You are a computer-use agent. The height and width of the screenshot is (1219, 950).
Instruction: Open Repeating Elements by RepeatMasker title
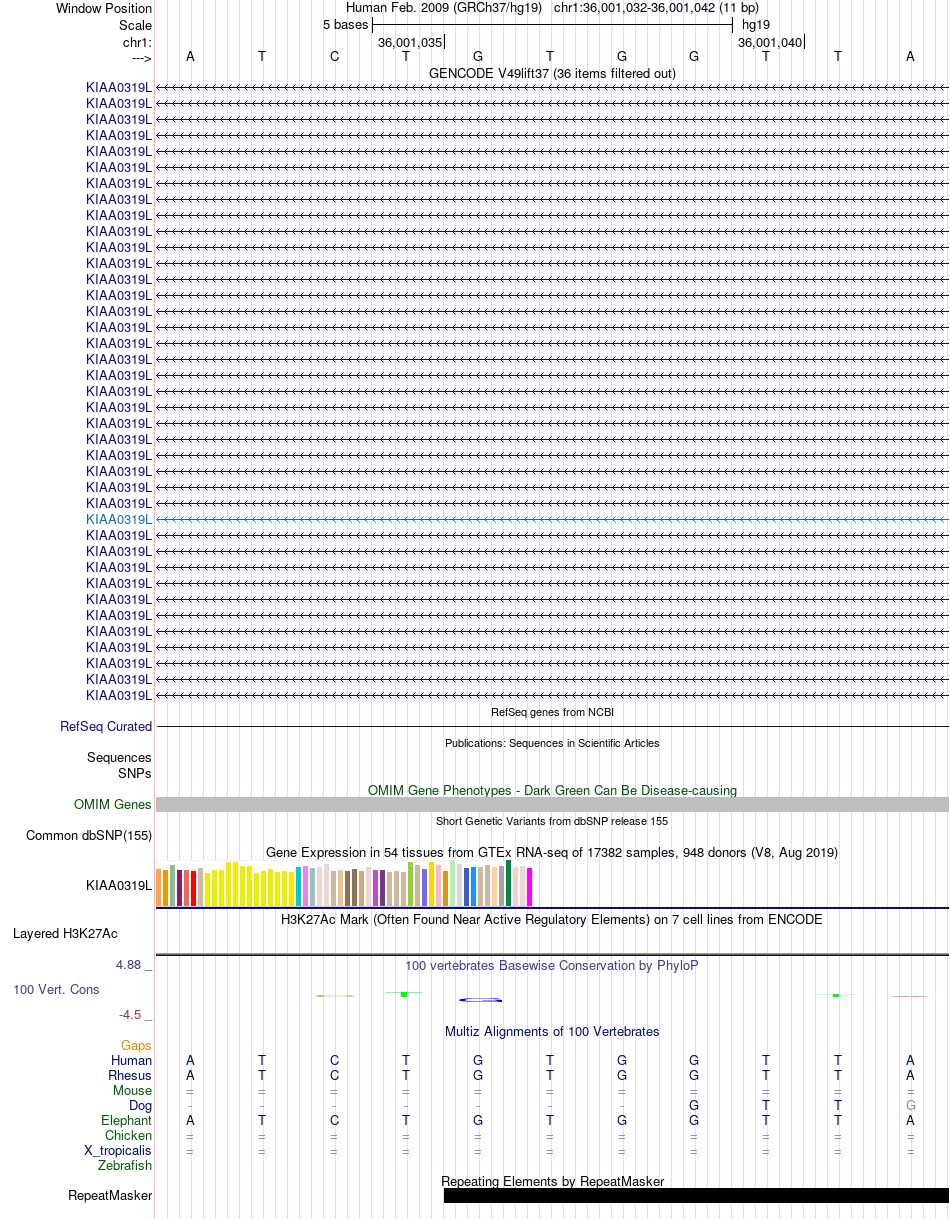click(x=552, y=1181)
